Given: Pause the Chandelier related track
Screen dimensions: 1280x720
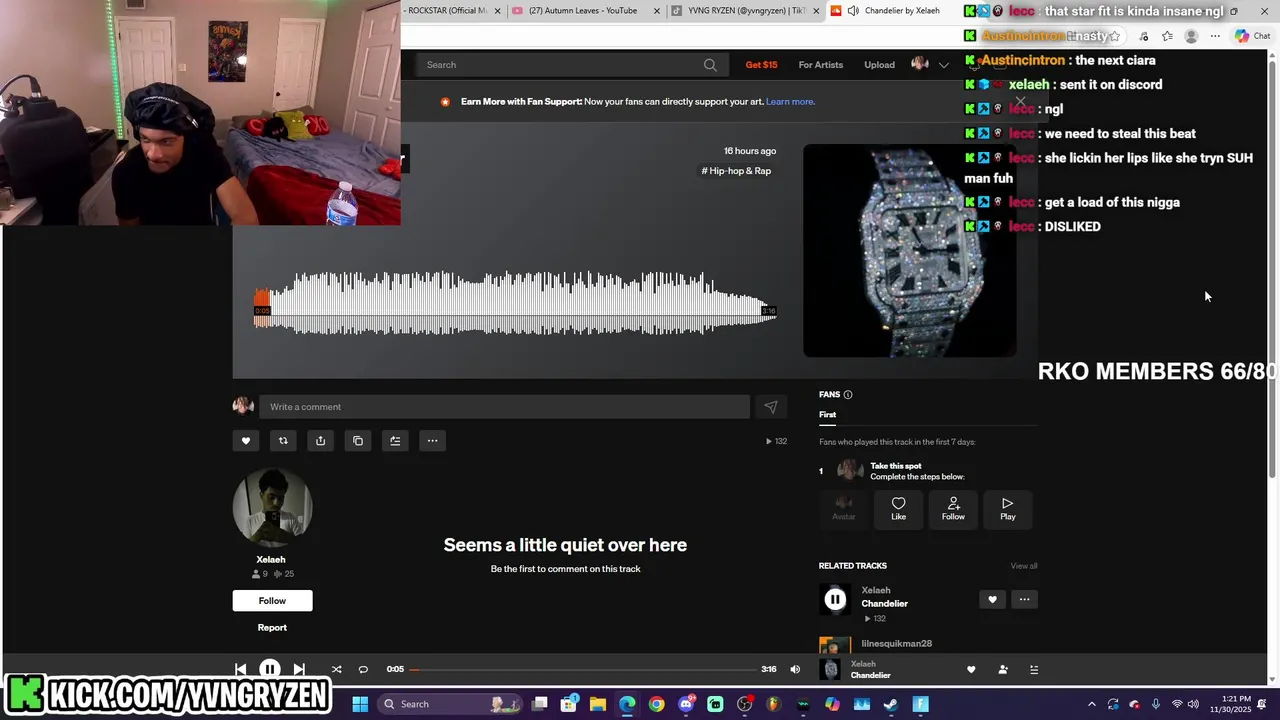Looking at the screenshot, I should 835,600.
